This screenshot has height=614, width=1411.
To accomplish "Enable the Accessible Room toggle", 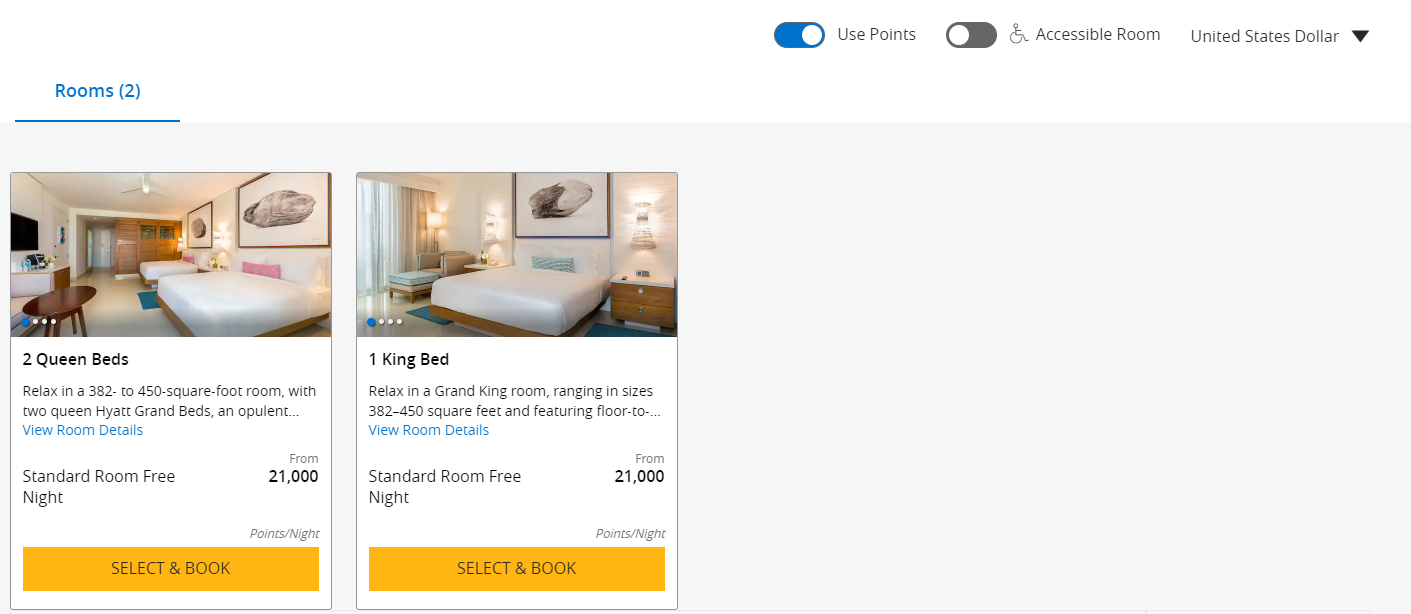I will (971, 35).
